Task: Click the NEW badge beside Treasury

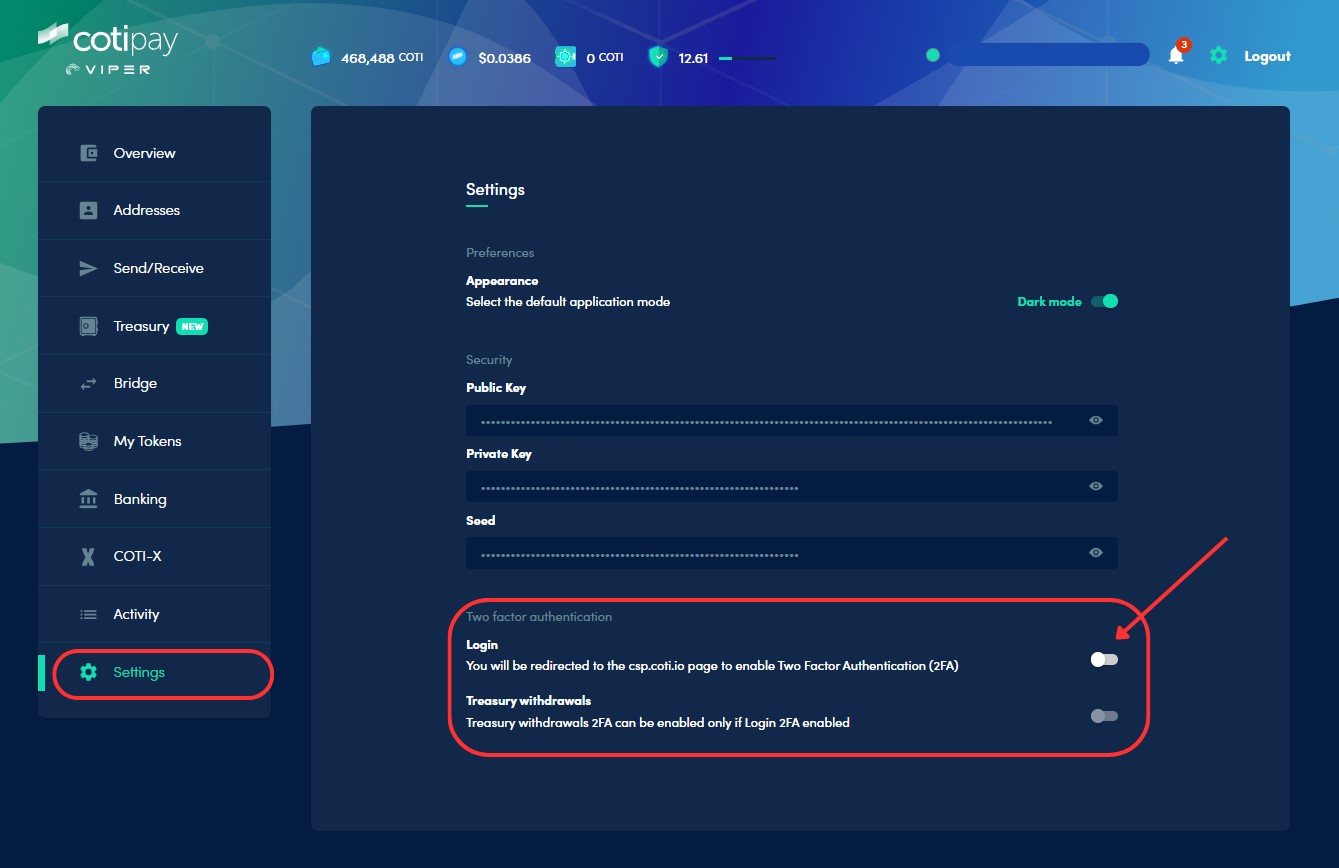Action: [192, 326]
